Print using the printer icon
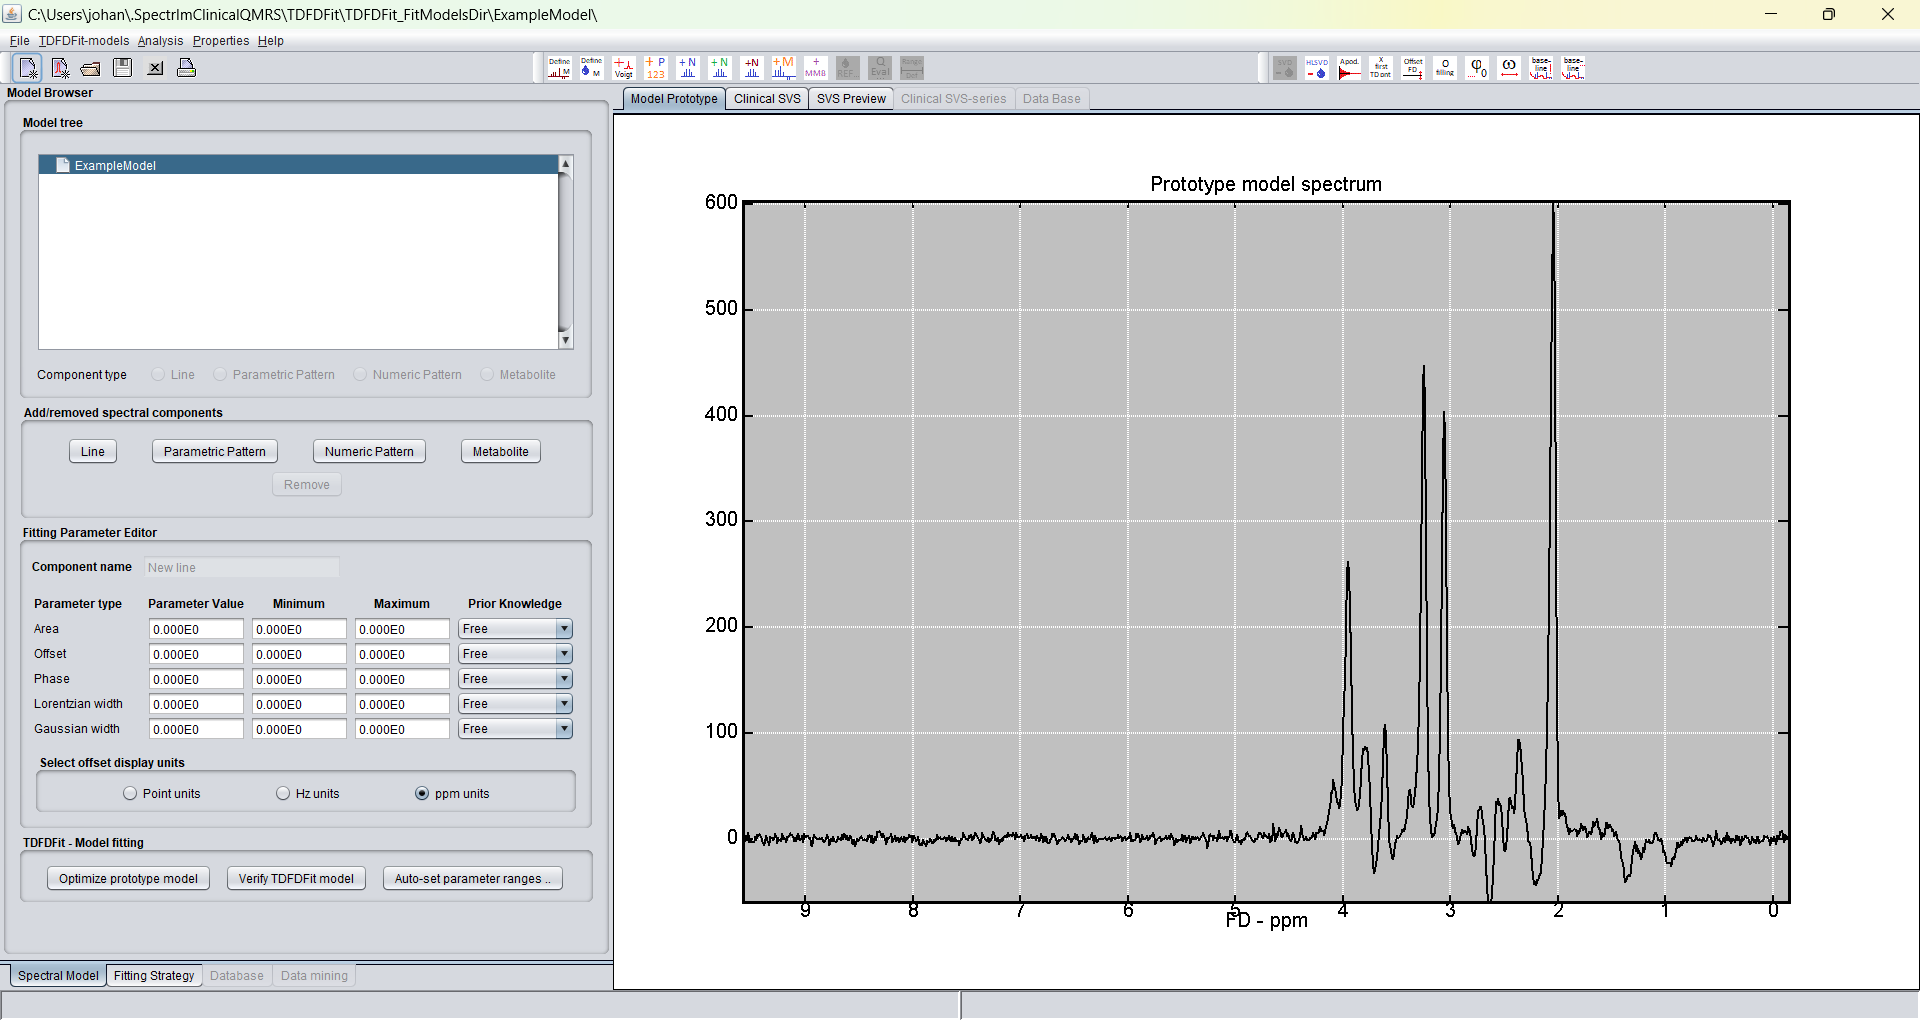Image resolution: width=1921 pixels, height=1020 pixels. click(x=186, y=68)
